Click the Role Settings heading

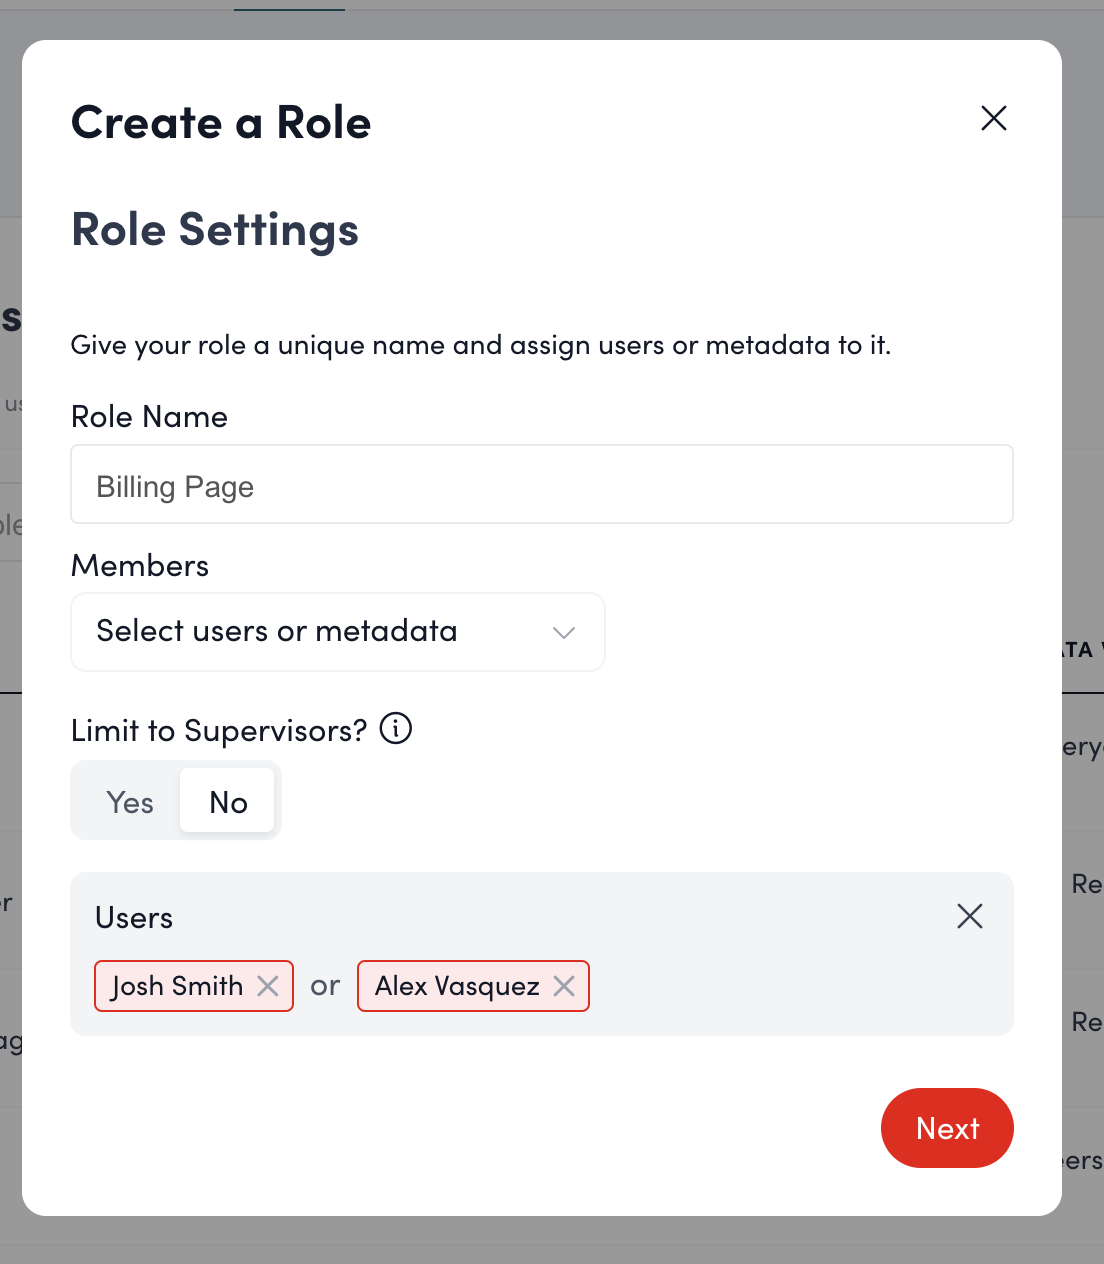(x=215, y=230)
